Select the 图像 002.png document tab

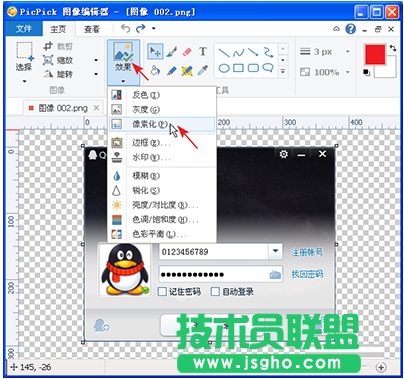(x=63, y=108)
